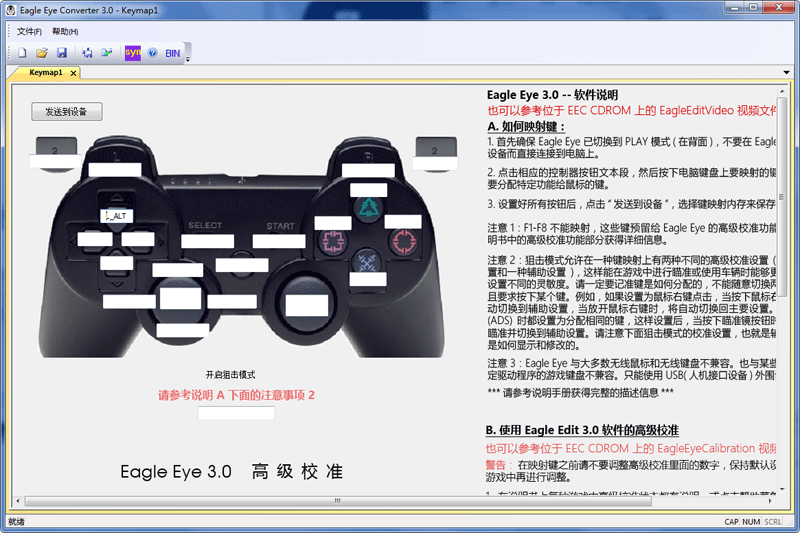
Task: Select the left stick center L3 field
Action: point(181,298)
